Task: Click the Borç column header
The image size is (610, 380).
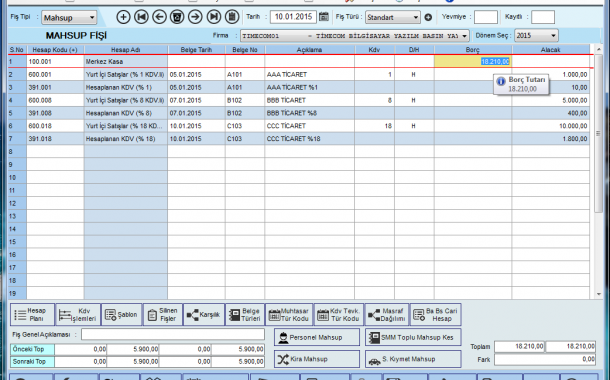Action: pos(473,50)
